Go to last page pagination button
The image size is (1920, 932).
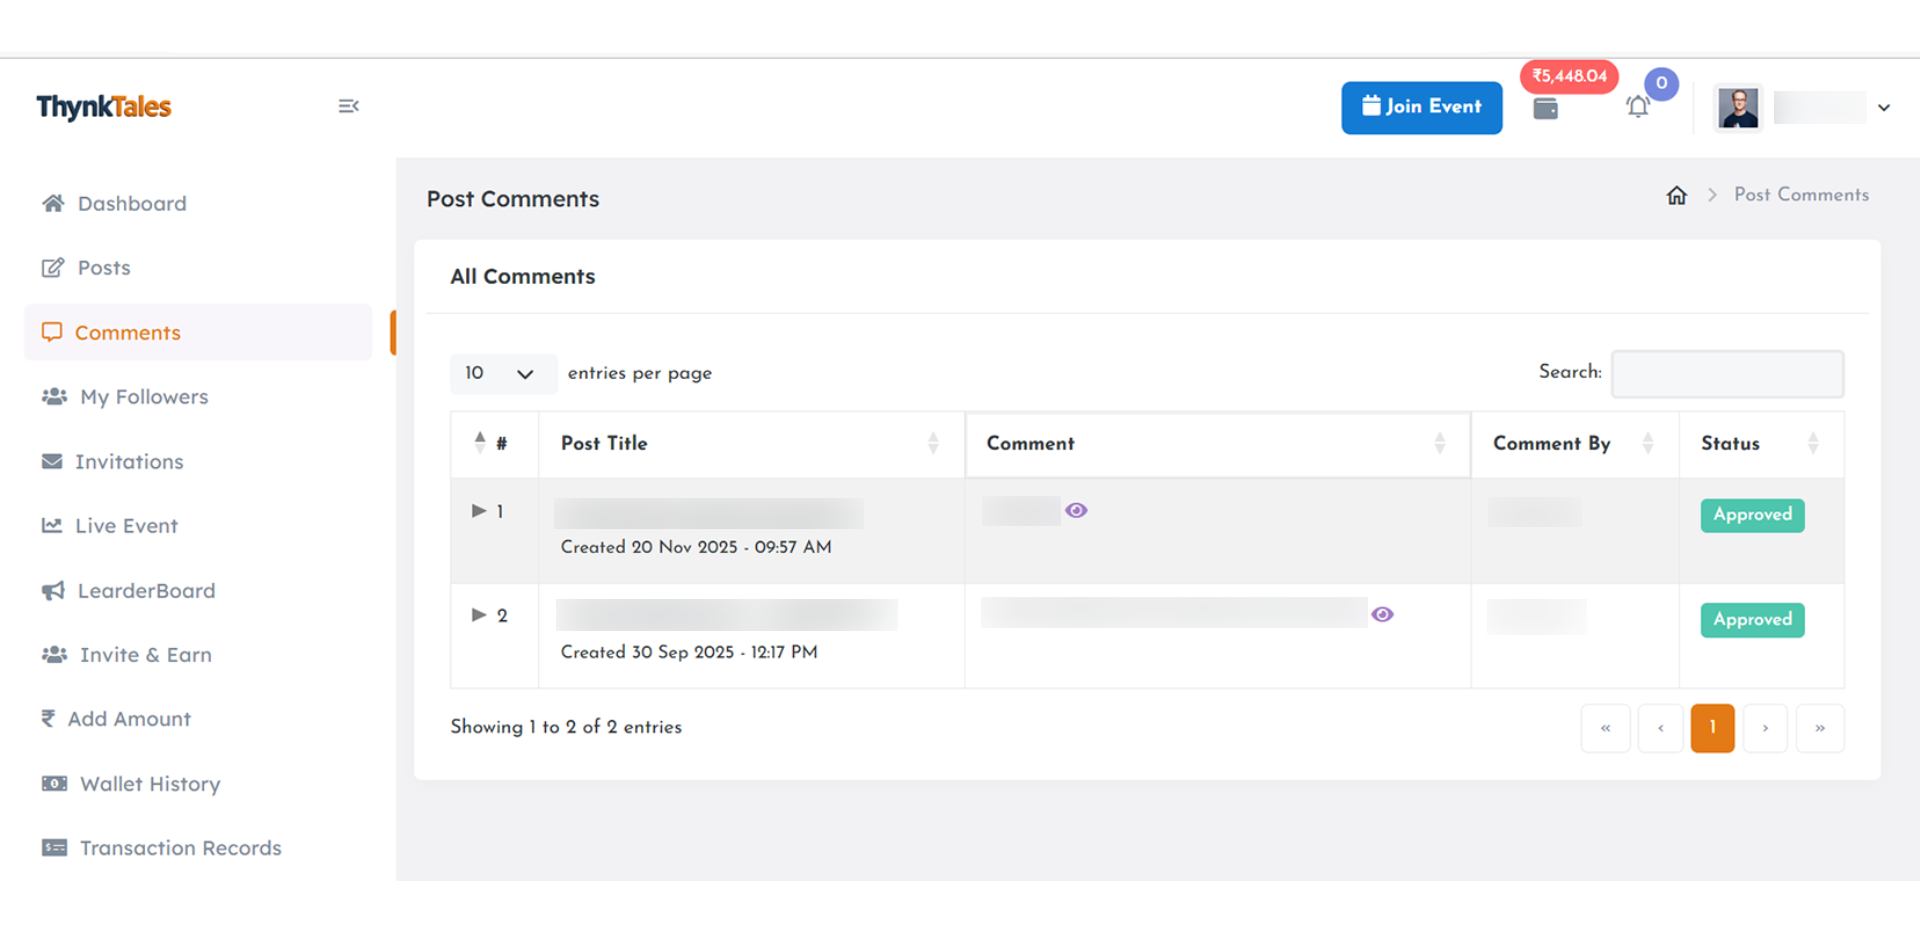[1820, 728]
